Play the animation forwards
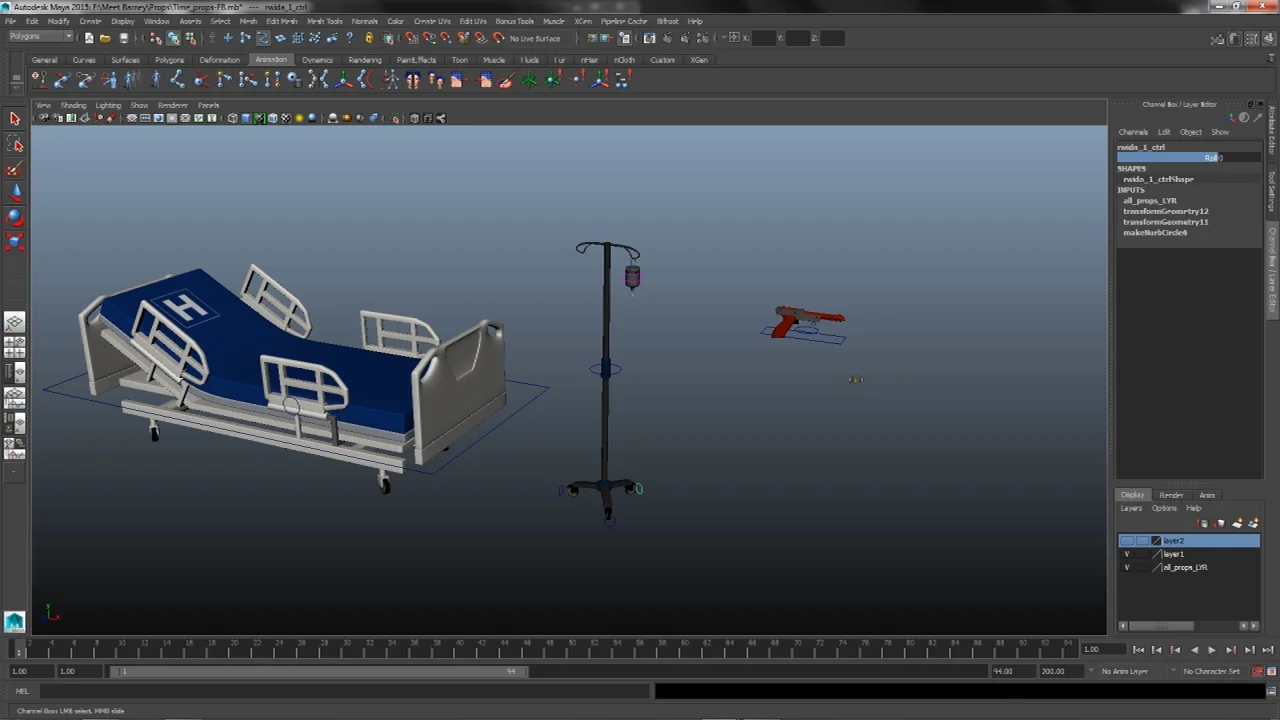1280x720 pixels. (1212, 650)
